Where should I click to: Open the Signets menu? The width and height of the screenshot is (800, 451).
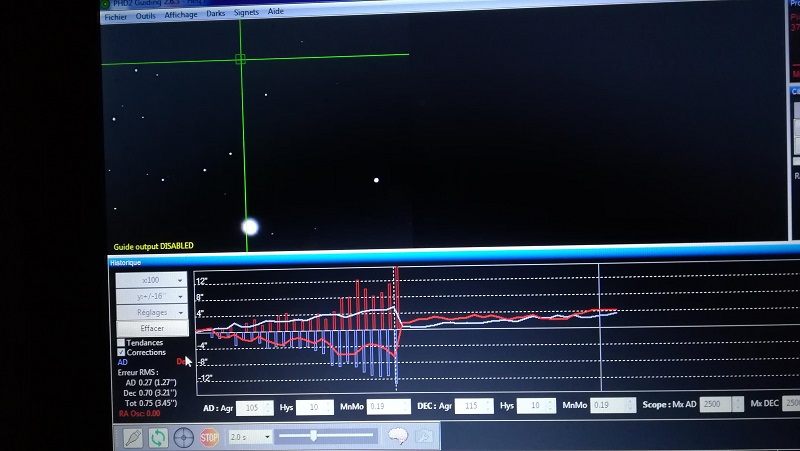click(x=246, y=12)
